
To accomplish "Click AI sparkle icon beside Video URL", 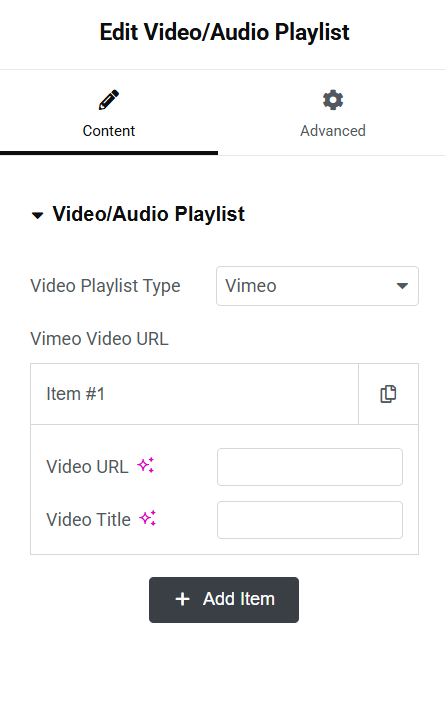I will coord(146,465).
